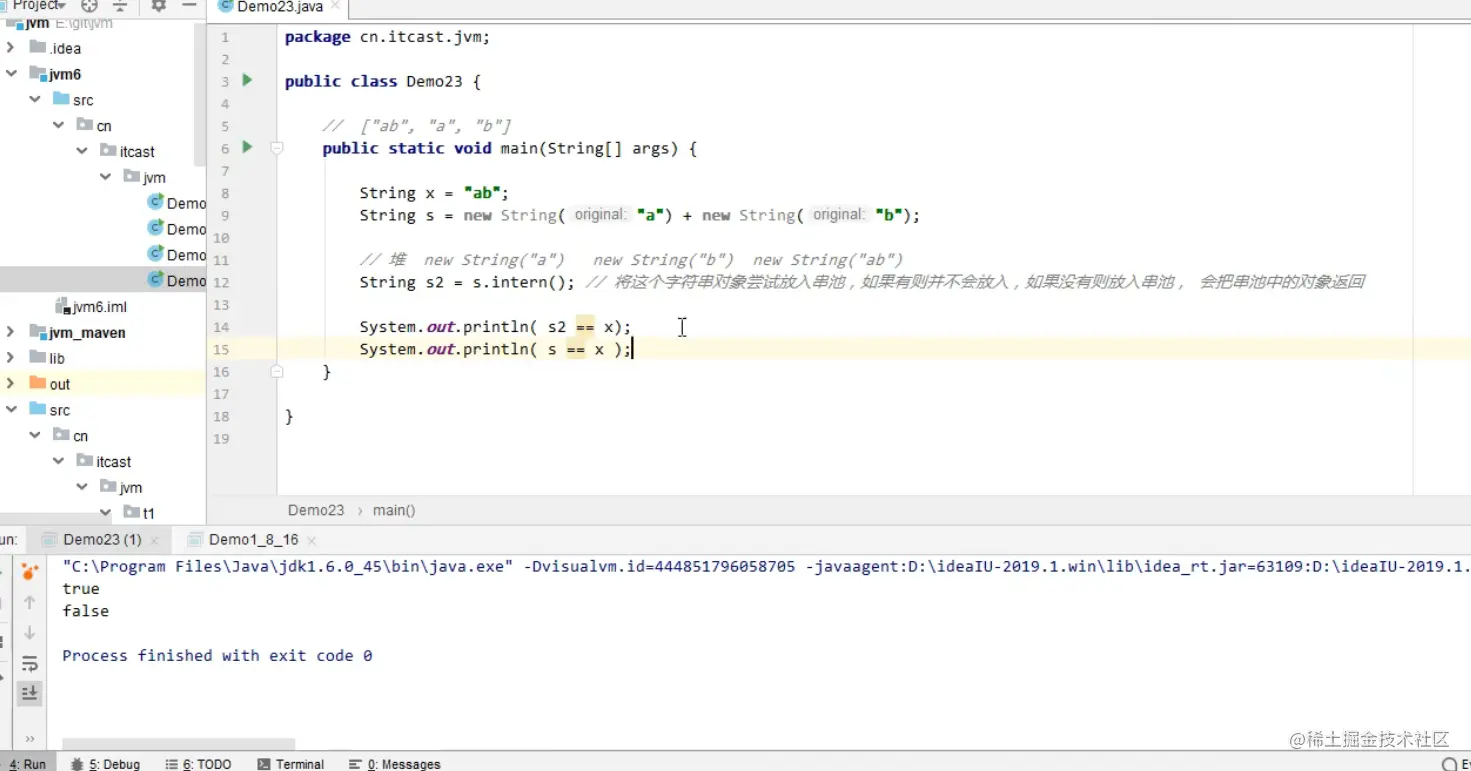Collapse main method via line 16 fold marker
Screen dimensions: 1471x771
point(277,371)
